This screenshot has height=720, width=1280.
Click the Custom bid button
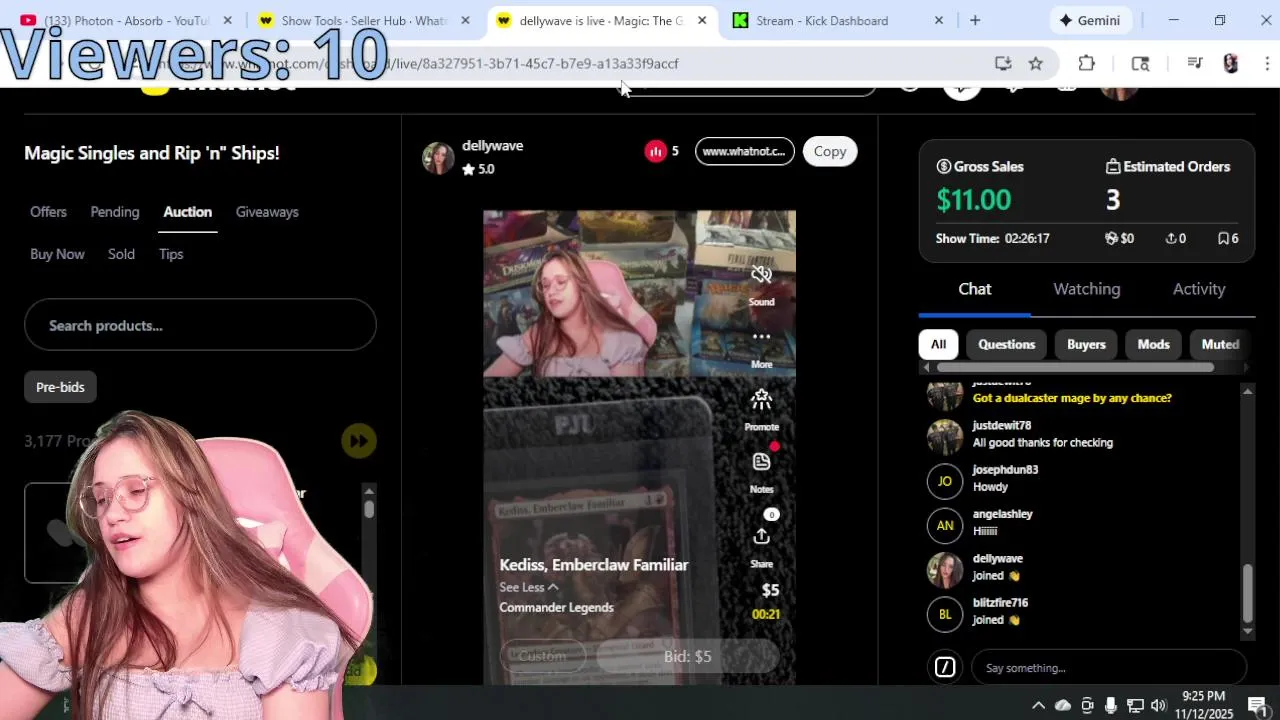(x=542, y=656)
